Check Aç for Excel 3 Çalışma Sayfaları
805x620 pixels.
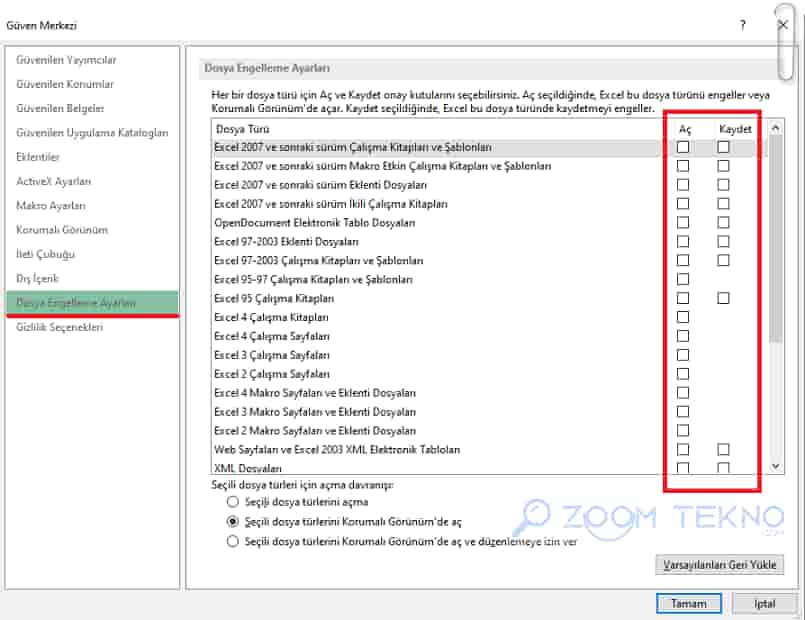pos(683,355)
